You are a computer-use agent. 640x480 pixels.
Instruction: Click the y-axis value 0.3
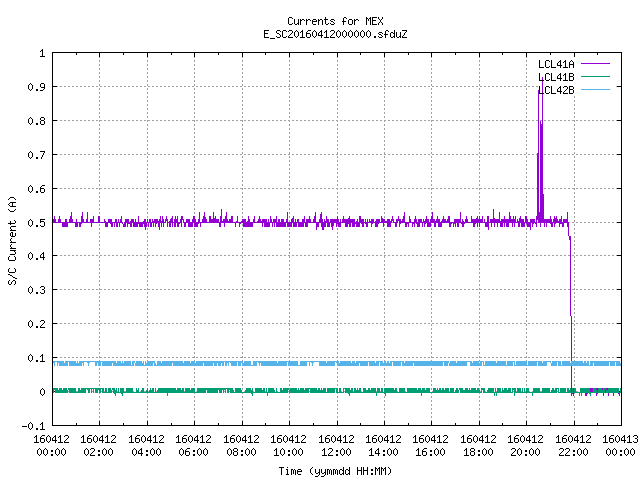point(36,290)
